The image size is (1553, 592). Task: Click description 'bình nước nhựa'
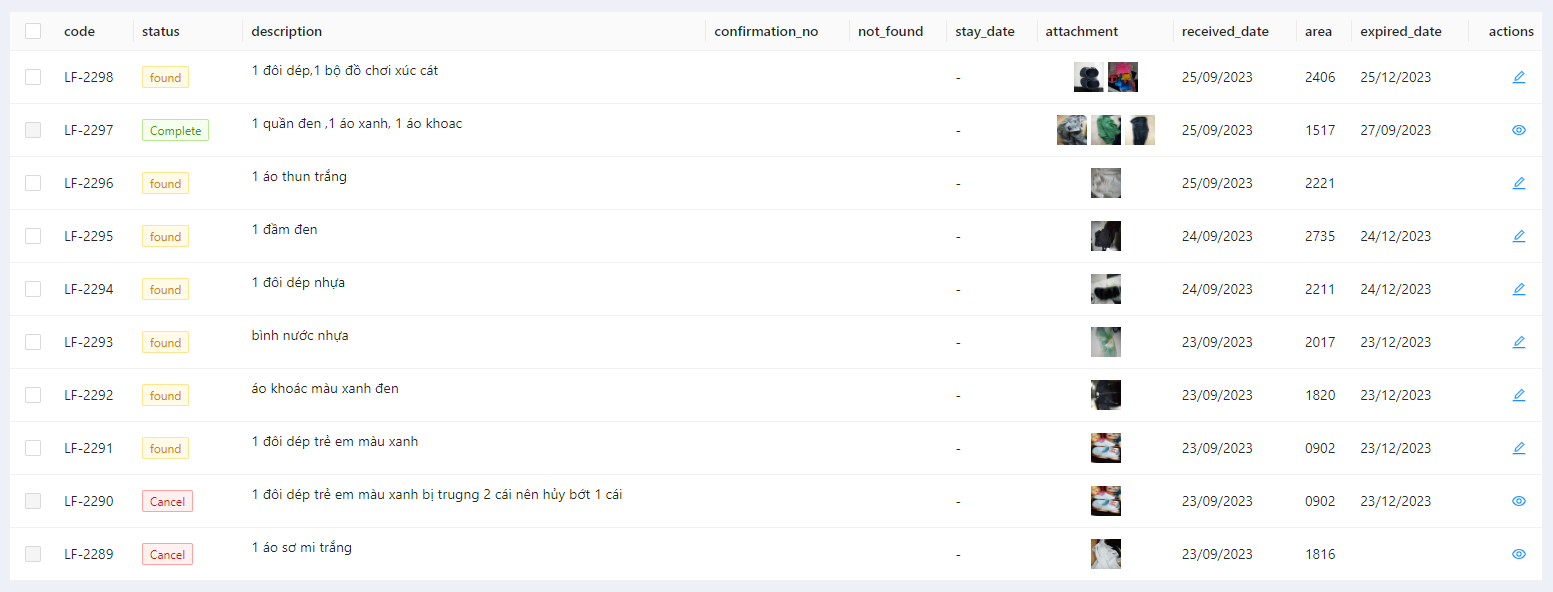tap(300, 336)
